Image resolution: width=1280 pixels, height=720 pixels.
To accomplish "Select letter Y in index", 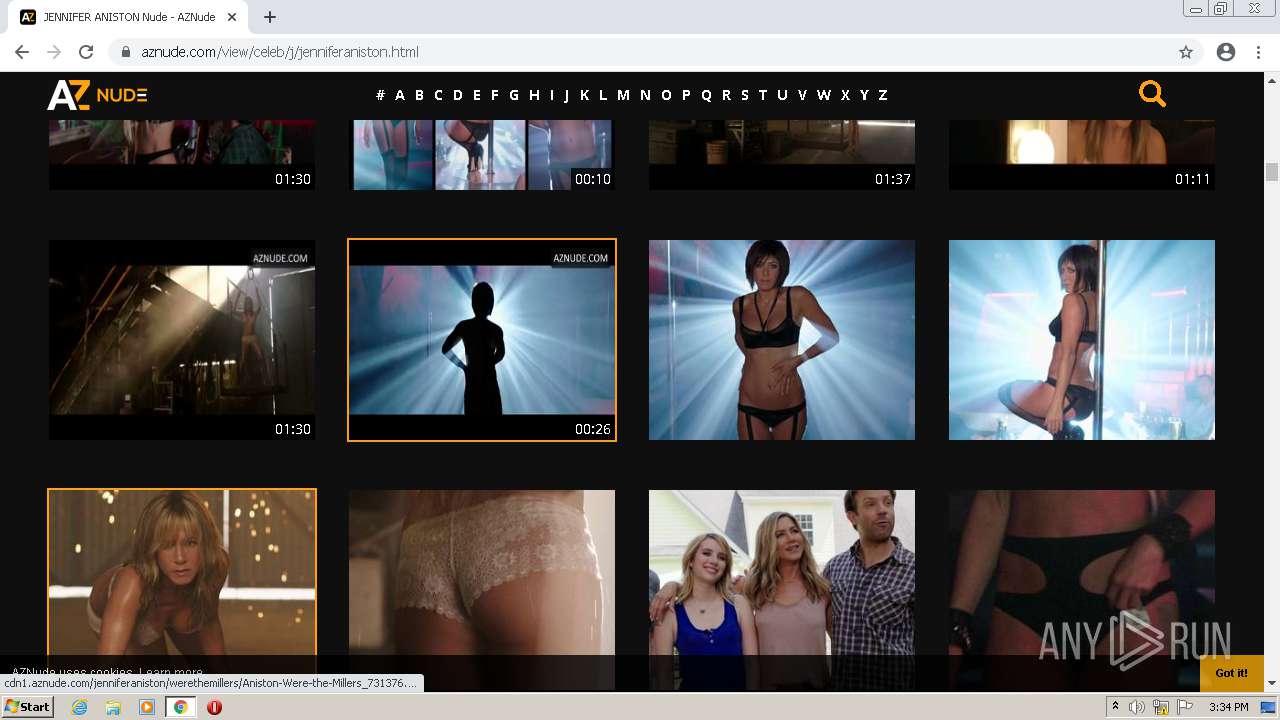I will (864, 95).
